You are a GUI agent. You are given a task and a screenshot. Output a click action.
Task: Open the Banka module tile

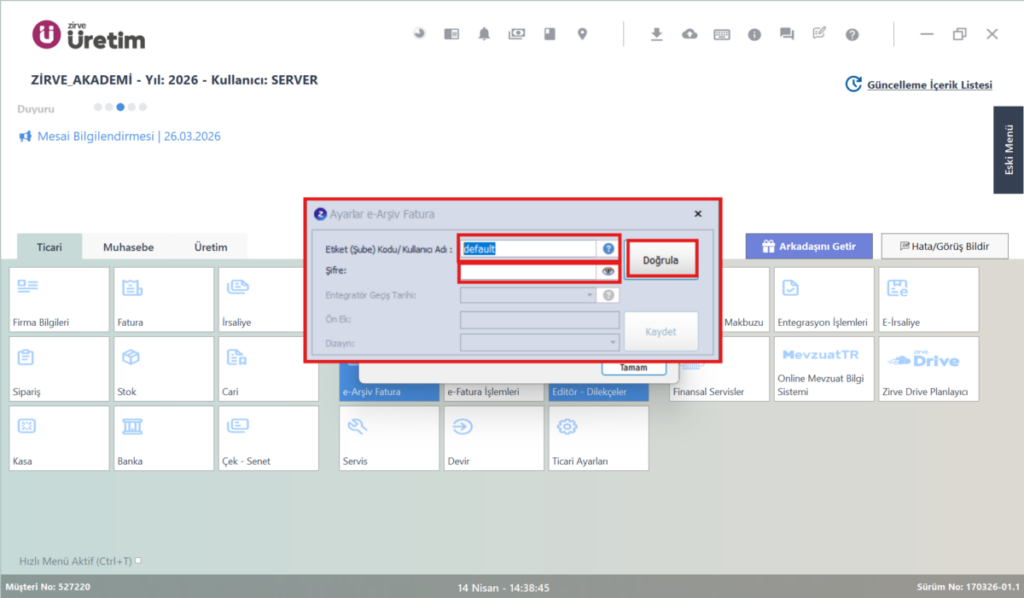pos(163,438)
